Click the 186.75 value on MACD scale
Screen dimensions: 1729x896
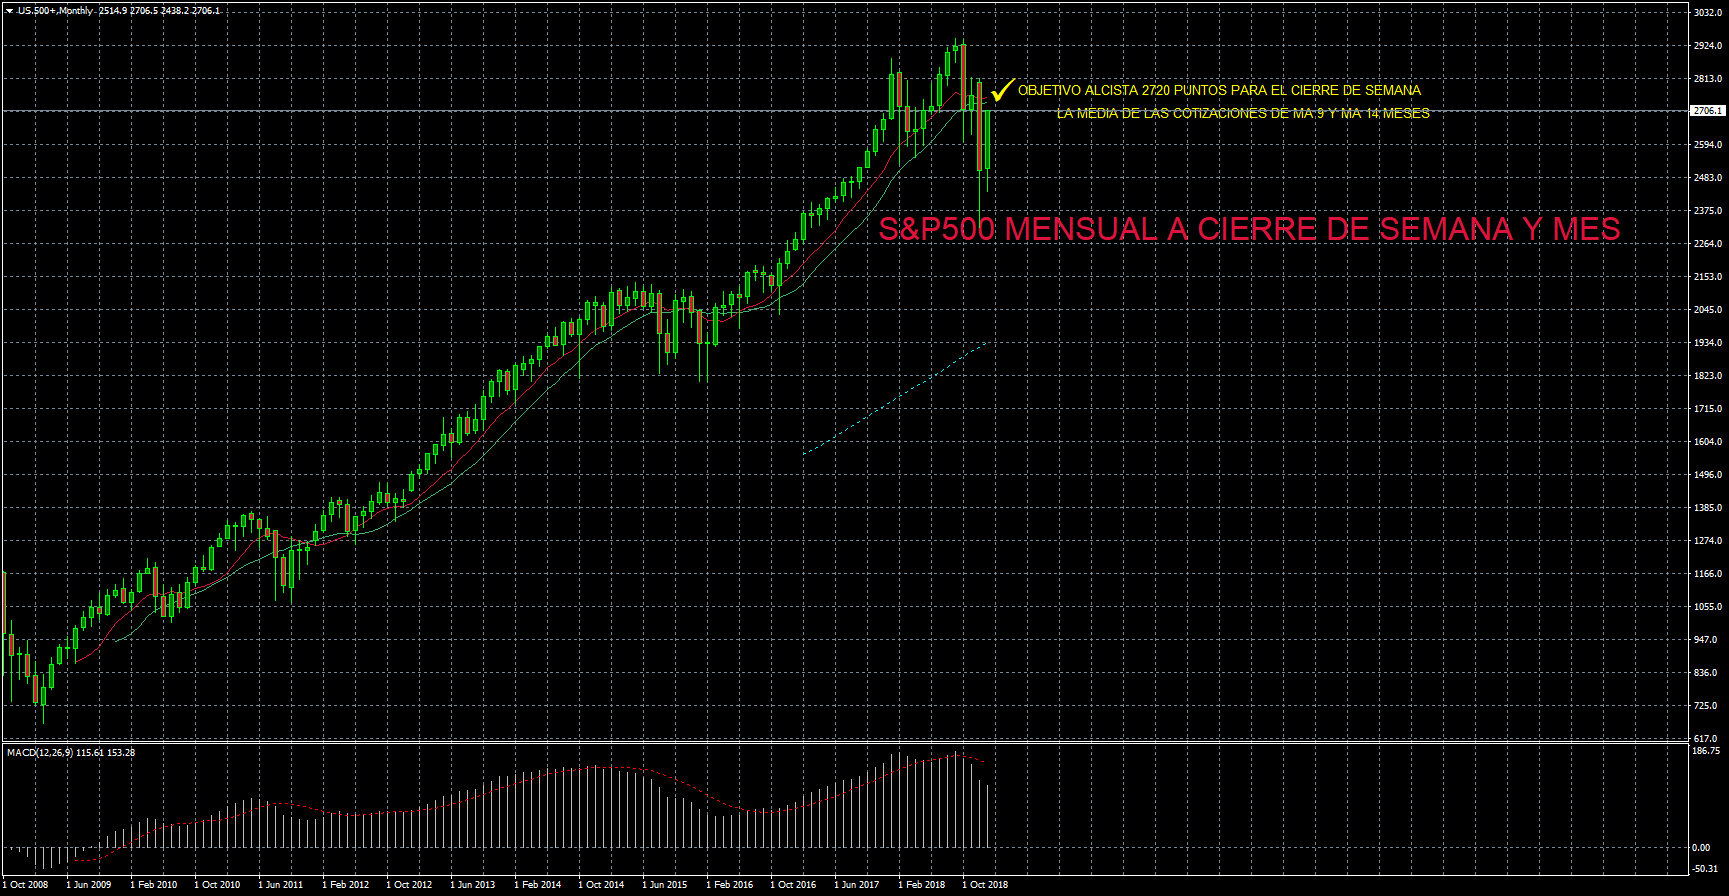(1707, 751)
